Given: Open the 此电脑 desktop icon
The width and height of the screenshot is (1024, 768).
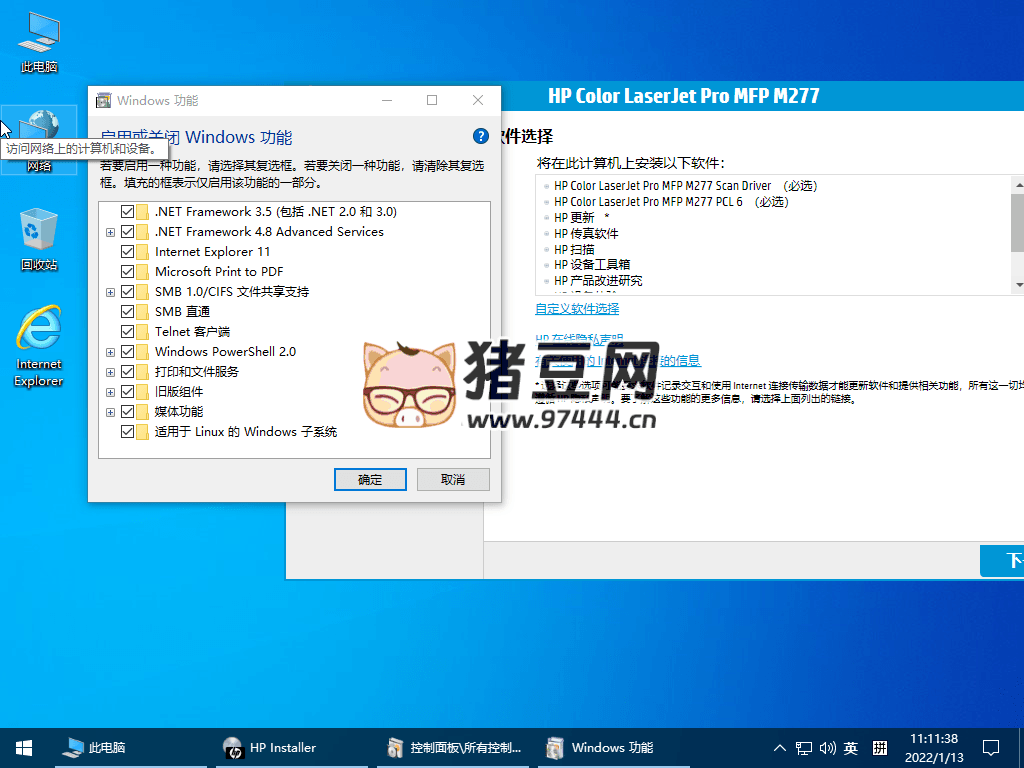Looking at the screenshot, I should (x=38, y=40).
